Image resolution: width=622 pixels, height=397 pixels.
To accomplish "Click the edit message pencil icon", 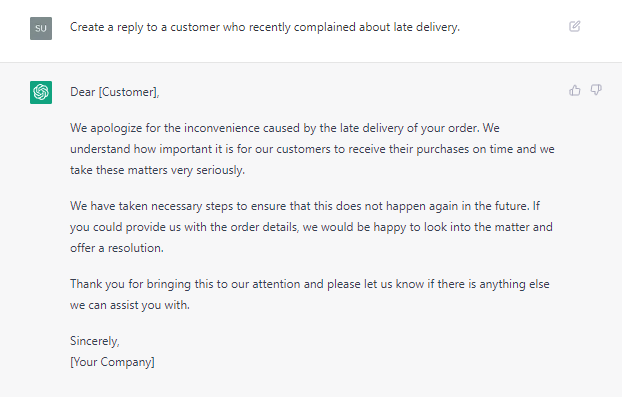I will [x=574, y=27].
